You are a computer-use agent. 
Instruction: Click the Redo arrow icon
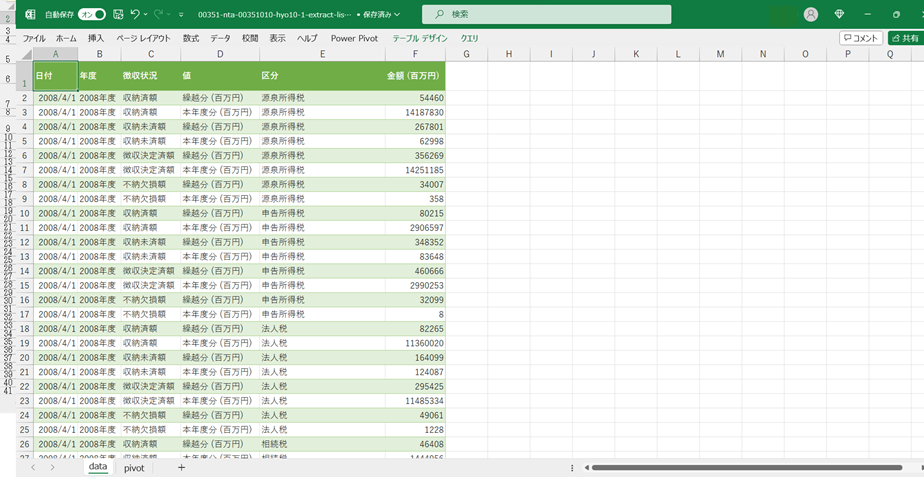click(x=157, y=15)
